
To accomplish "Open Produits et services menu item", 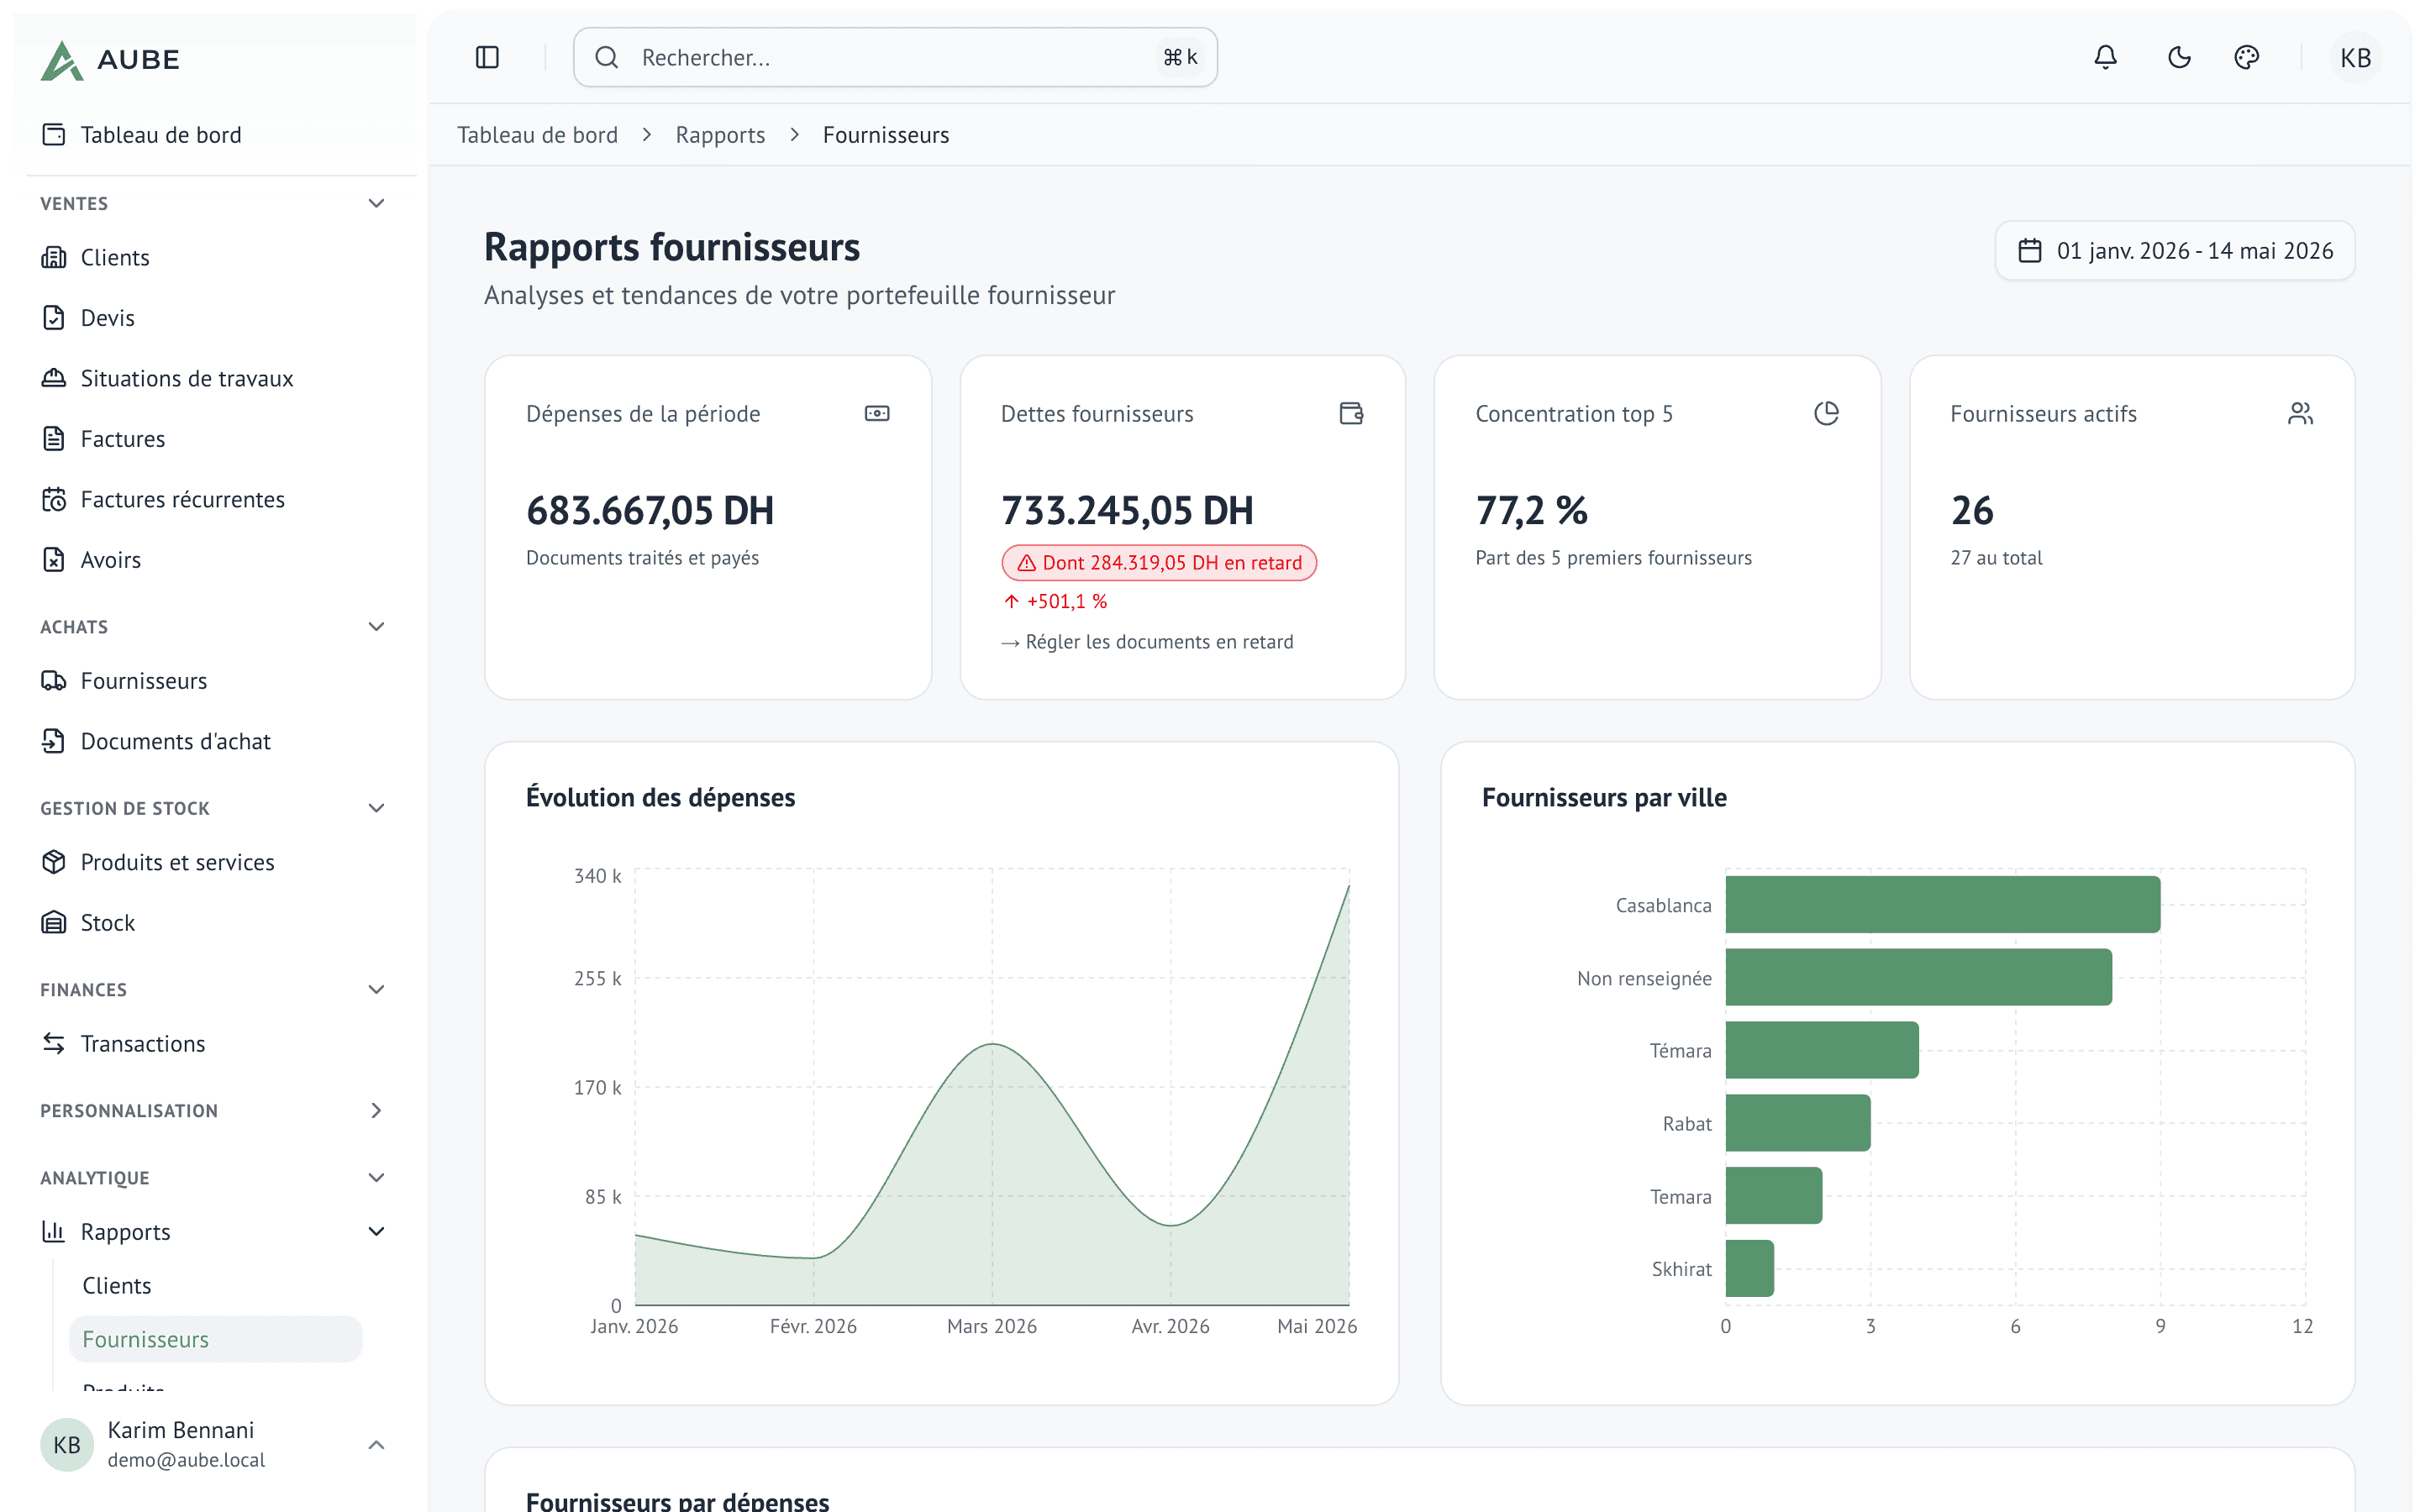I will click(214, 862).
